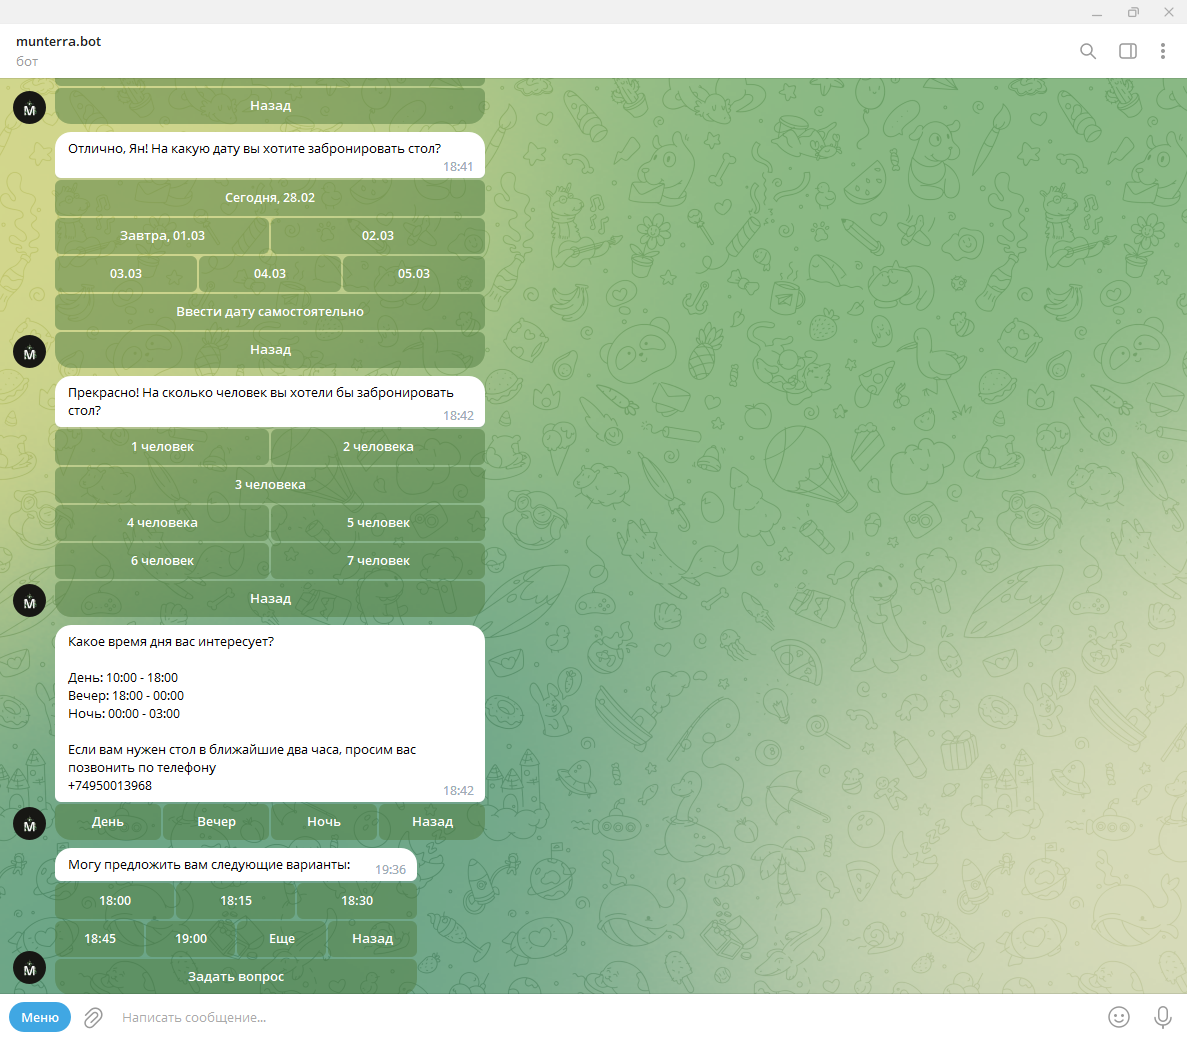The image size is (1187, 1039).
Task: Choose День time of day
Action: coord(107,822)
